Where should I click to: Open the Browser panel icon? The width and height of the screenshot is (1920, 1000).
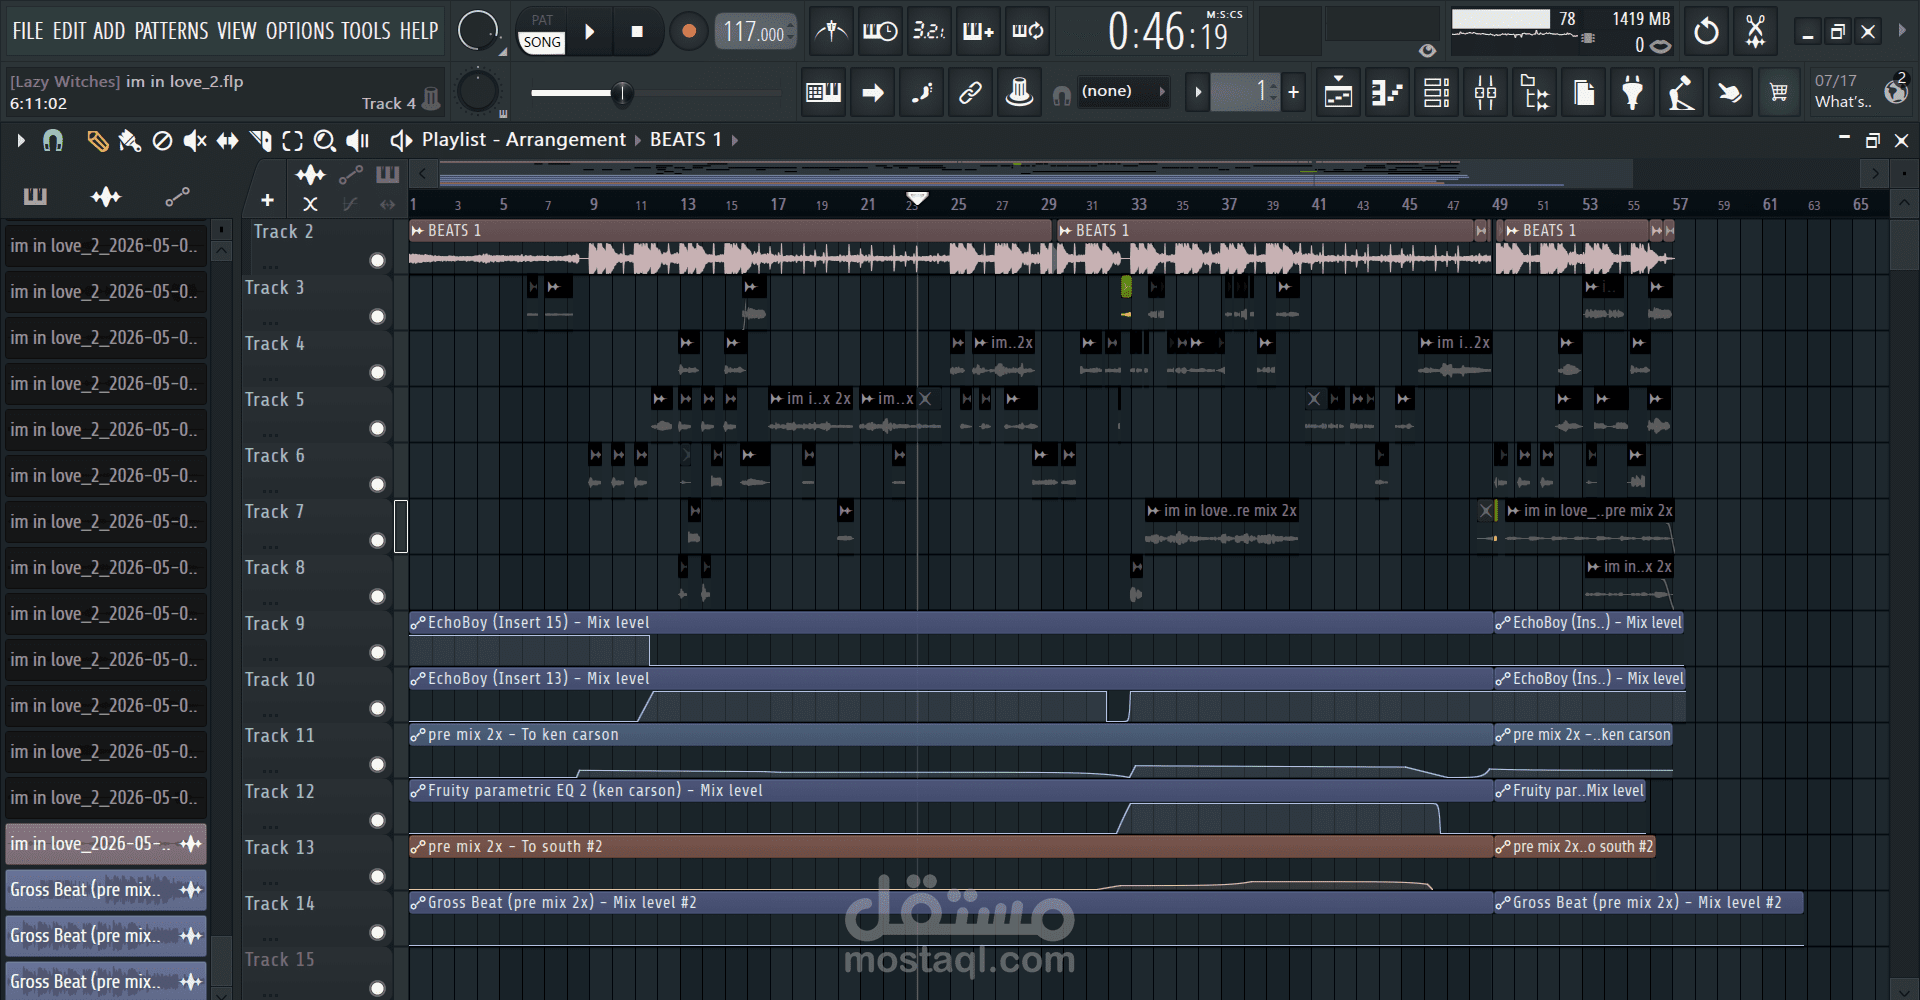click(x=1534, y=93)
